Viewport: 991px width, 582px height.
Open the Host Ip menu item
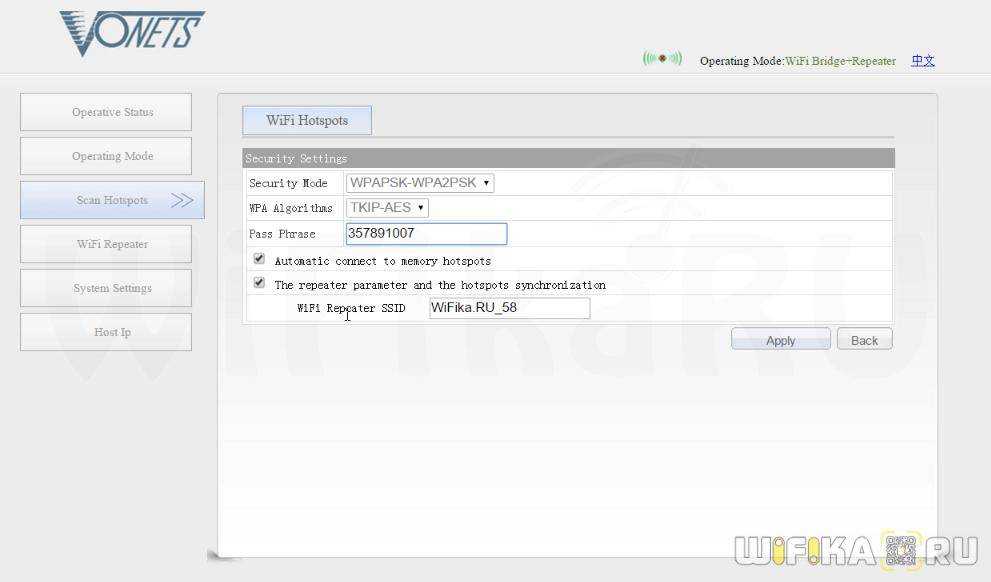pyautogui.click(x=106, y=332)
